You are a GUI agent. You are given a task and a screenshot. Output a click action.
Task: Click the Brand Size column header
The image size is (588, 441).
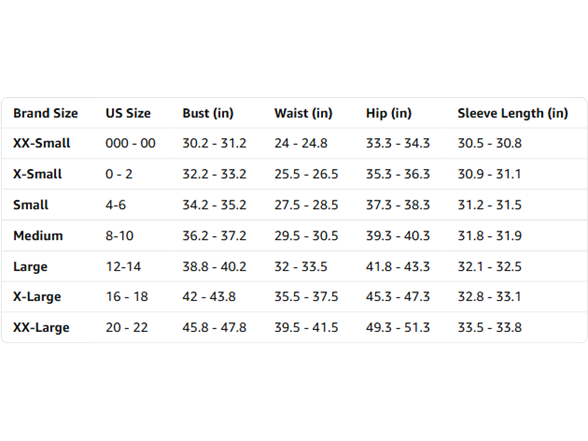(x=45, y=113)
